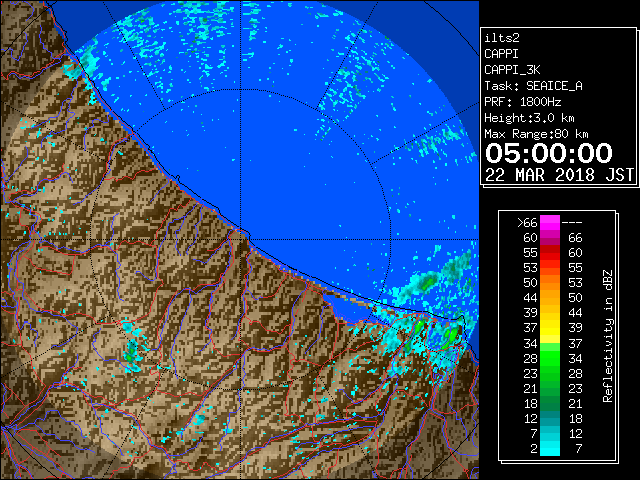
Task: Click the 'Height:3.0 km' label
Action: (529, 118)
